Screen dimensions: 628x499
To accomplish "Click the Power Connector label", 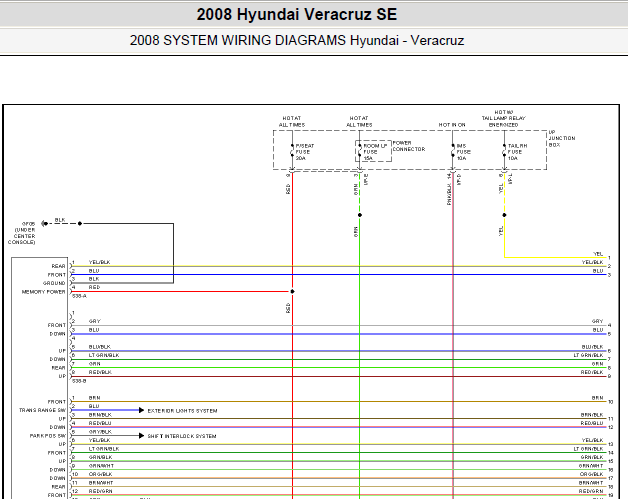I will (409, 146).
